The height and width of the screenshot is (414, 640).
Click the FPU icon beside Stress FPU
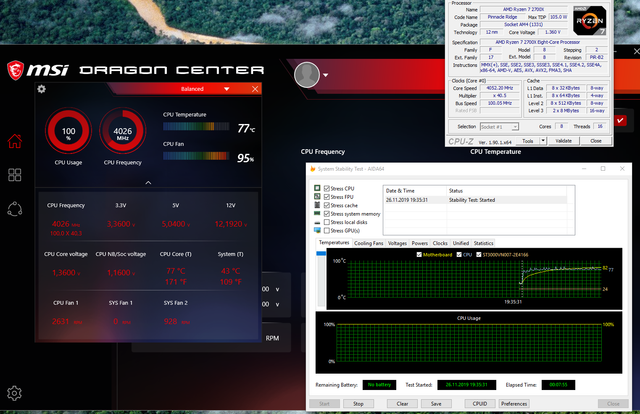pos(317,197)
